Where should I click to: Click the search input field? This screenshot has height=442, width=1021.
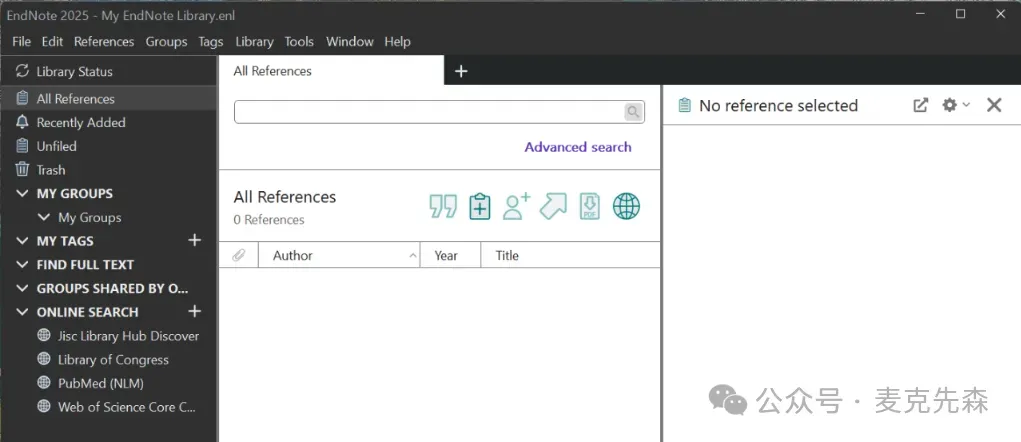coord(430,112)
